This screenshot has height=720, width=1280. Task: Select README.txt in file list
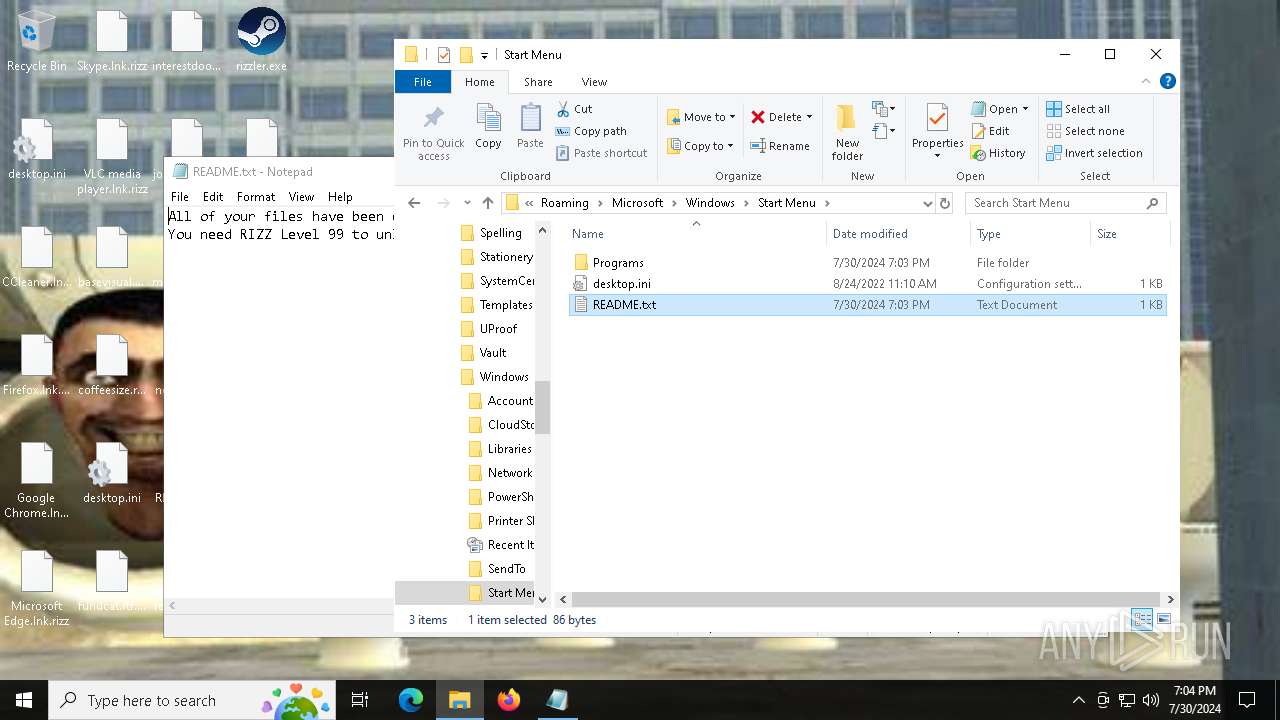[x=867, y=305]
